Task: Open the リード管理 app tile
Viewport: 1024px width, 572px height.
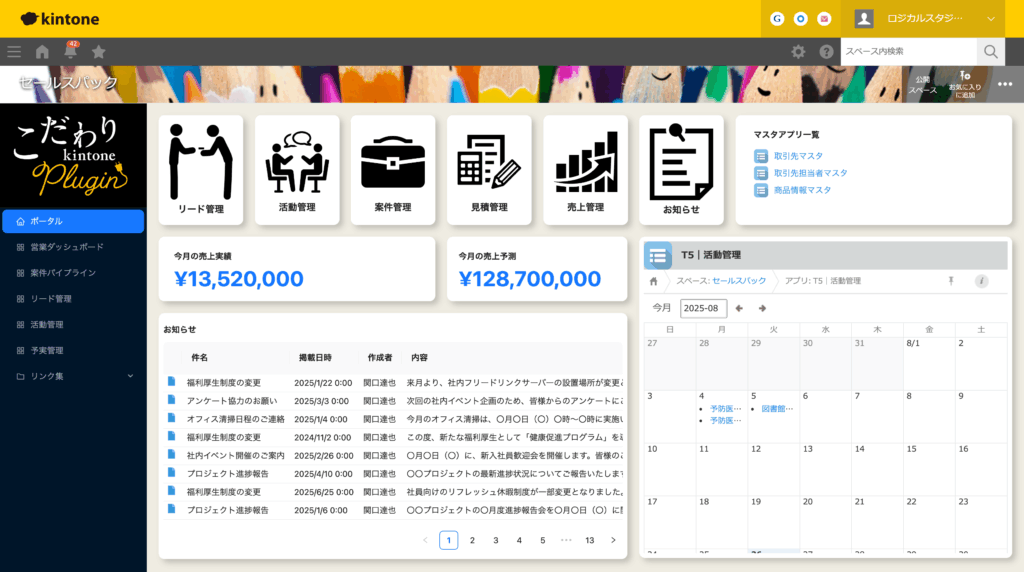Action: pos(200,169)
